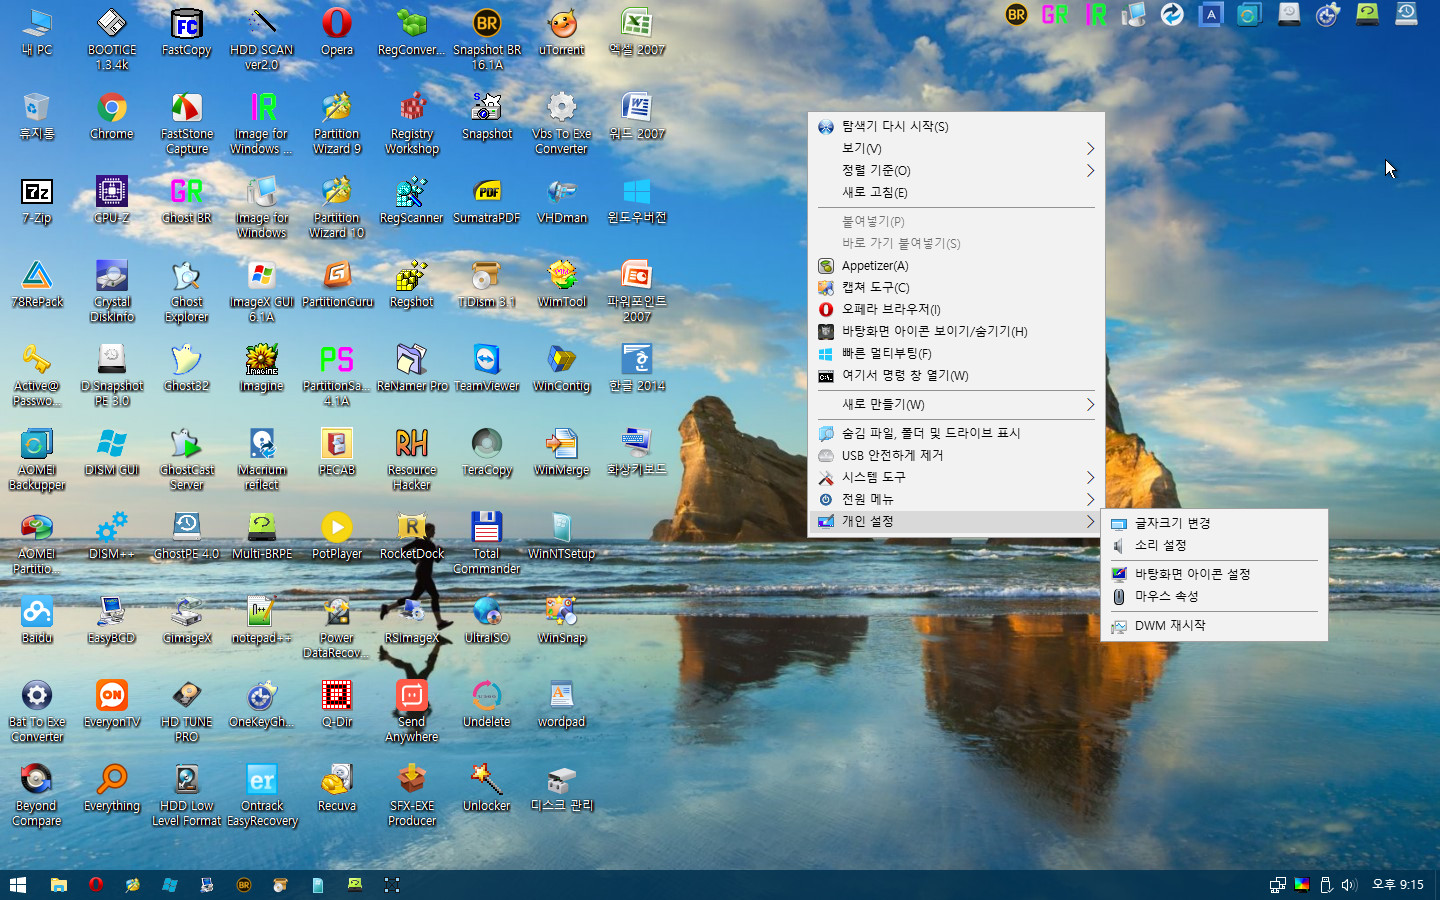Viewport: 1440px width, 900px height.
Task: Choose 소리 설정 in submenu
Action: click(x=1214, y=545)
